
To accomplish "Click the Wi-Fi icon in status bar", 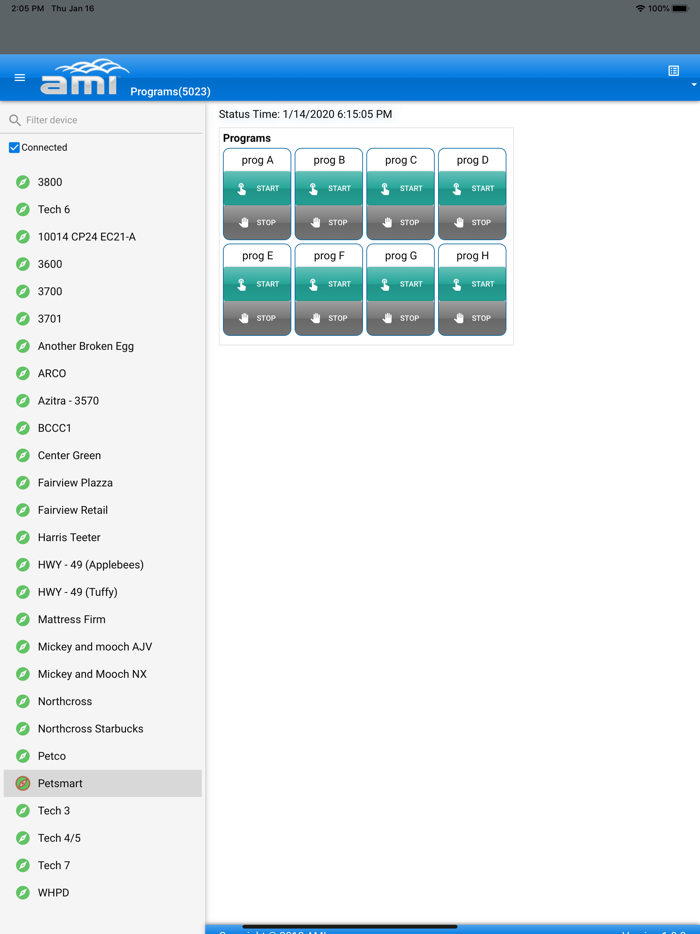I will 640,8.
